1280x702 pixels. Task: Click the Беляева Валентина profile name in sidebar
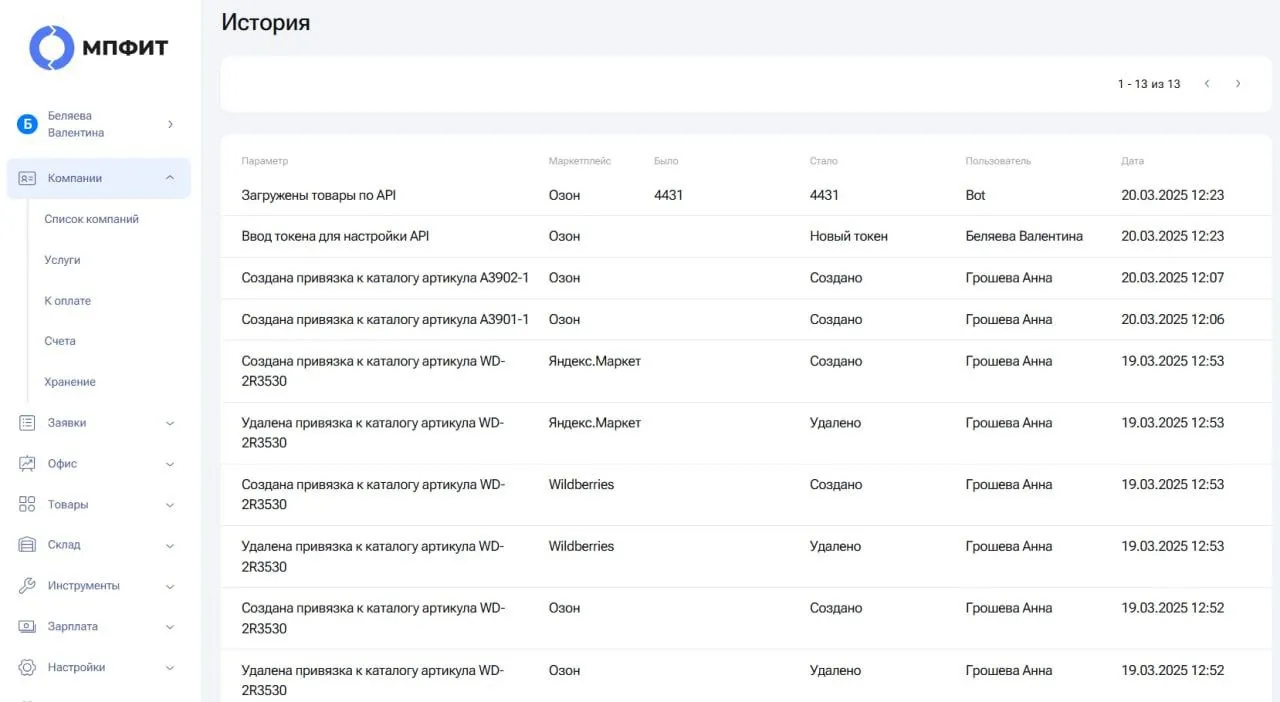(x=76, y=124)
